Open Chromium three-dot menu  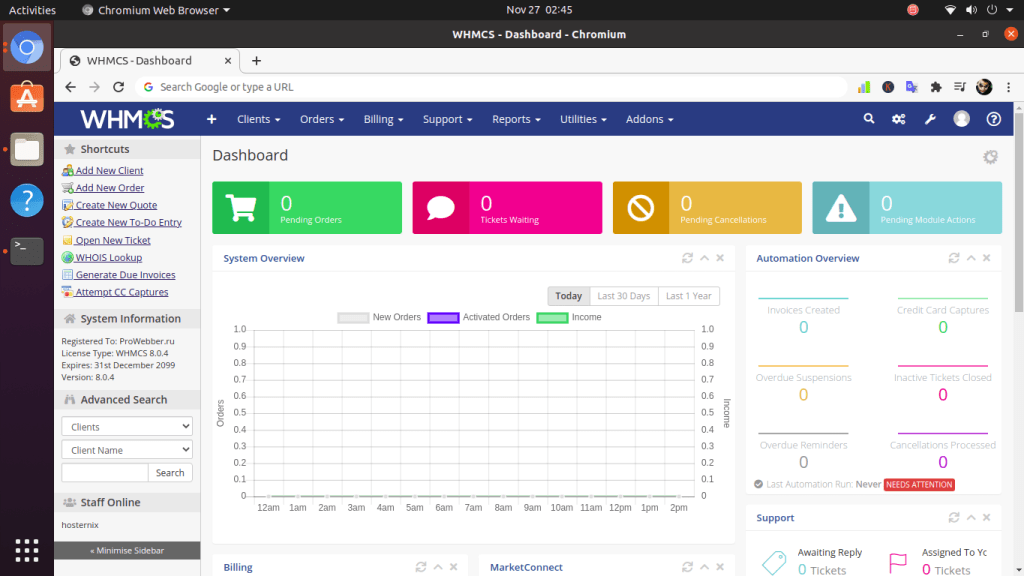pyautogui.click(x=1008, y=87)
